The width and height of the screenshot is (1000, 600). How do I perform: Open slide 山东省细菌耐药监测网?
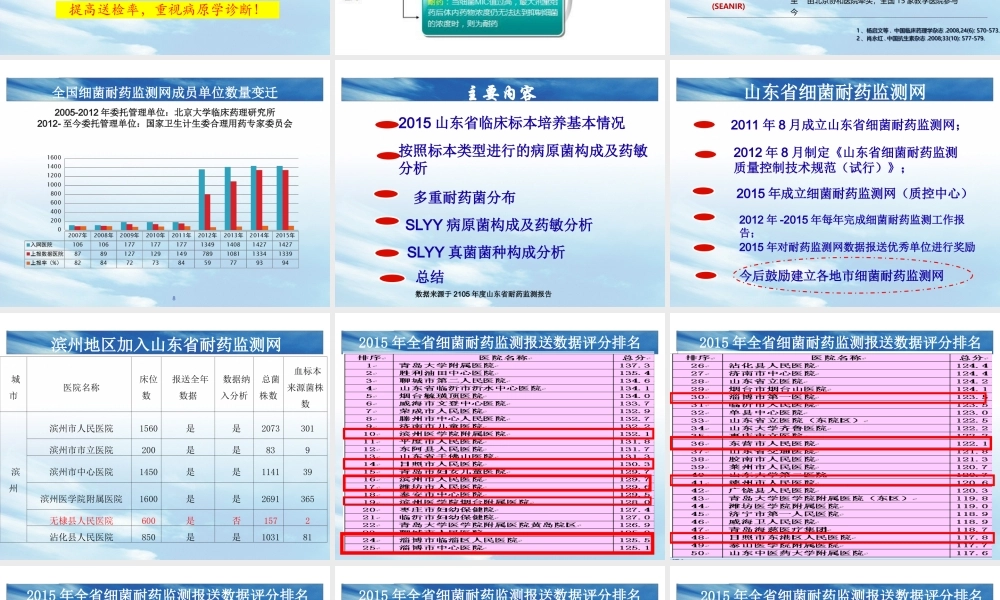pyautogui.click(x=836, y=91)
